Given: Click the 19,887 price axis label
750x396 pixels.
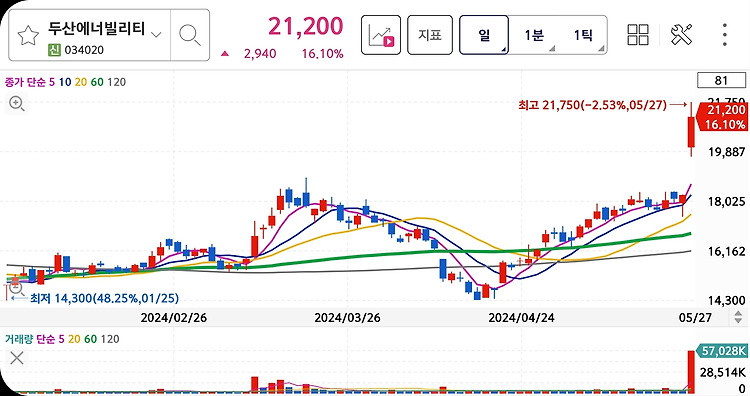Looking at the screenshot, I should point(727,152).
